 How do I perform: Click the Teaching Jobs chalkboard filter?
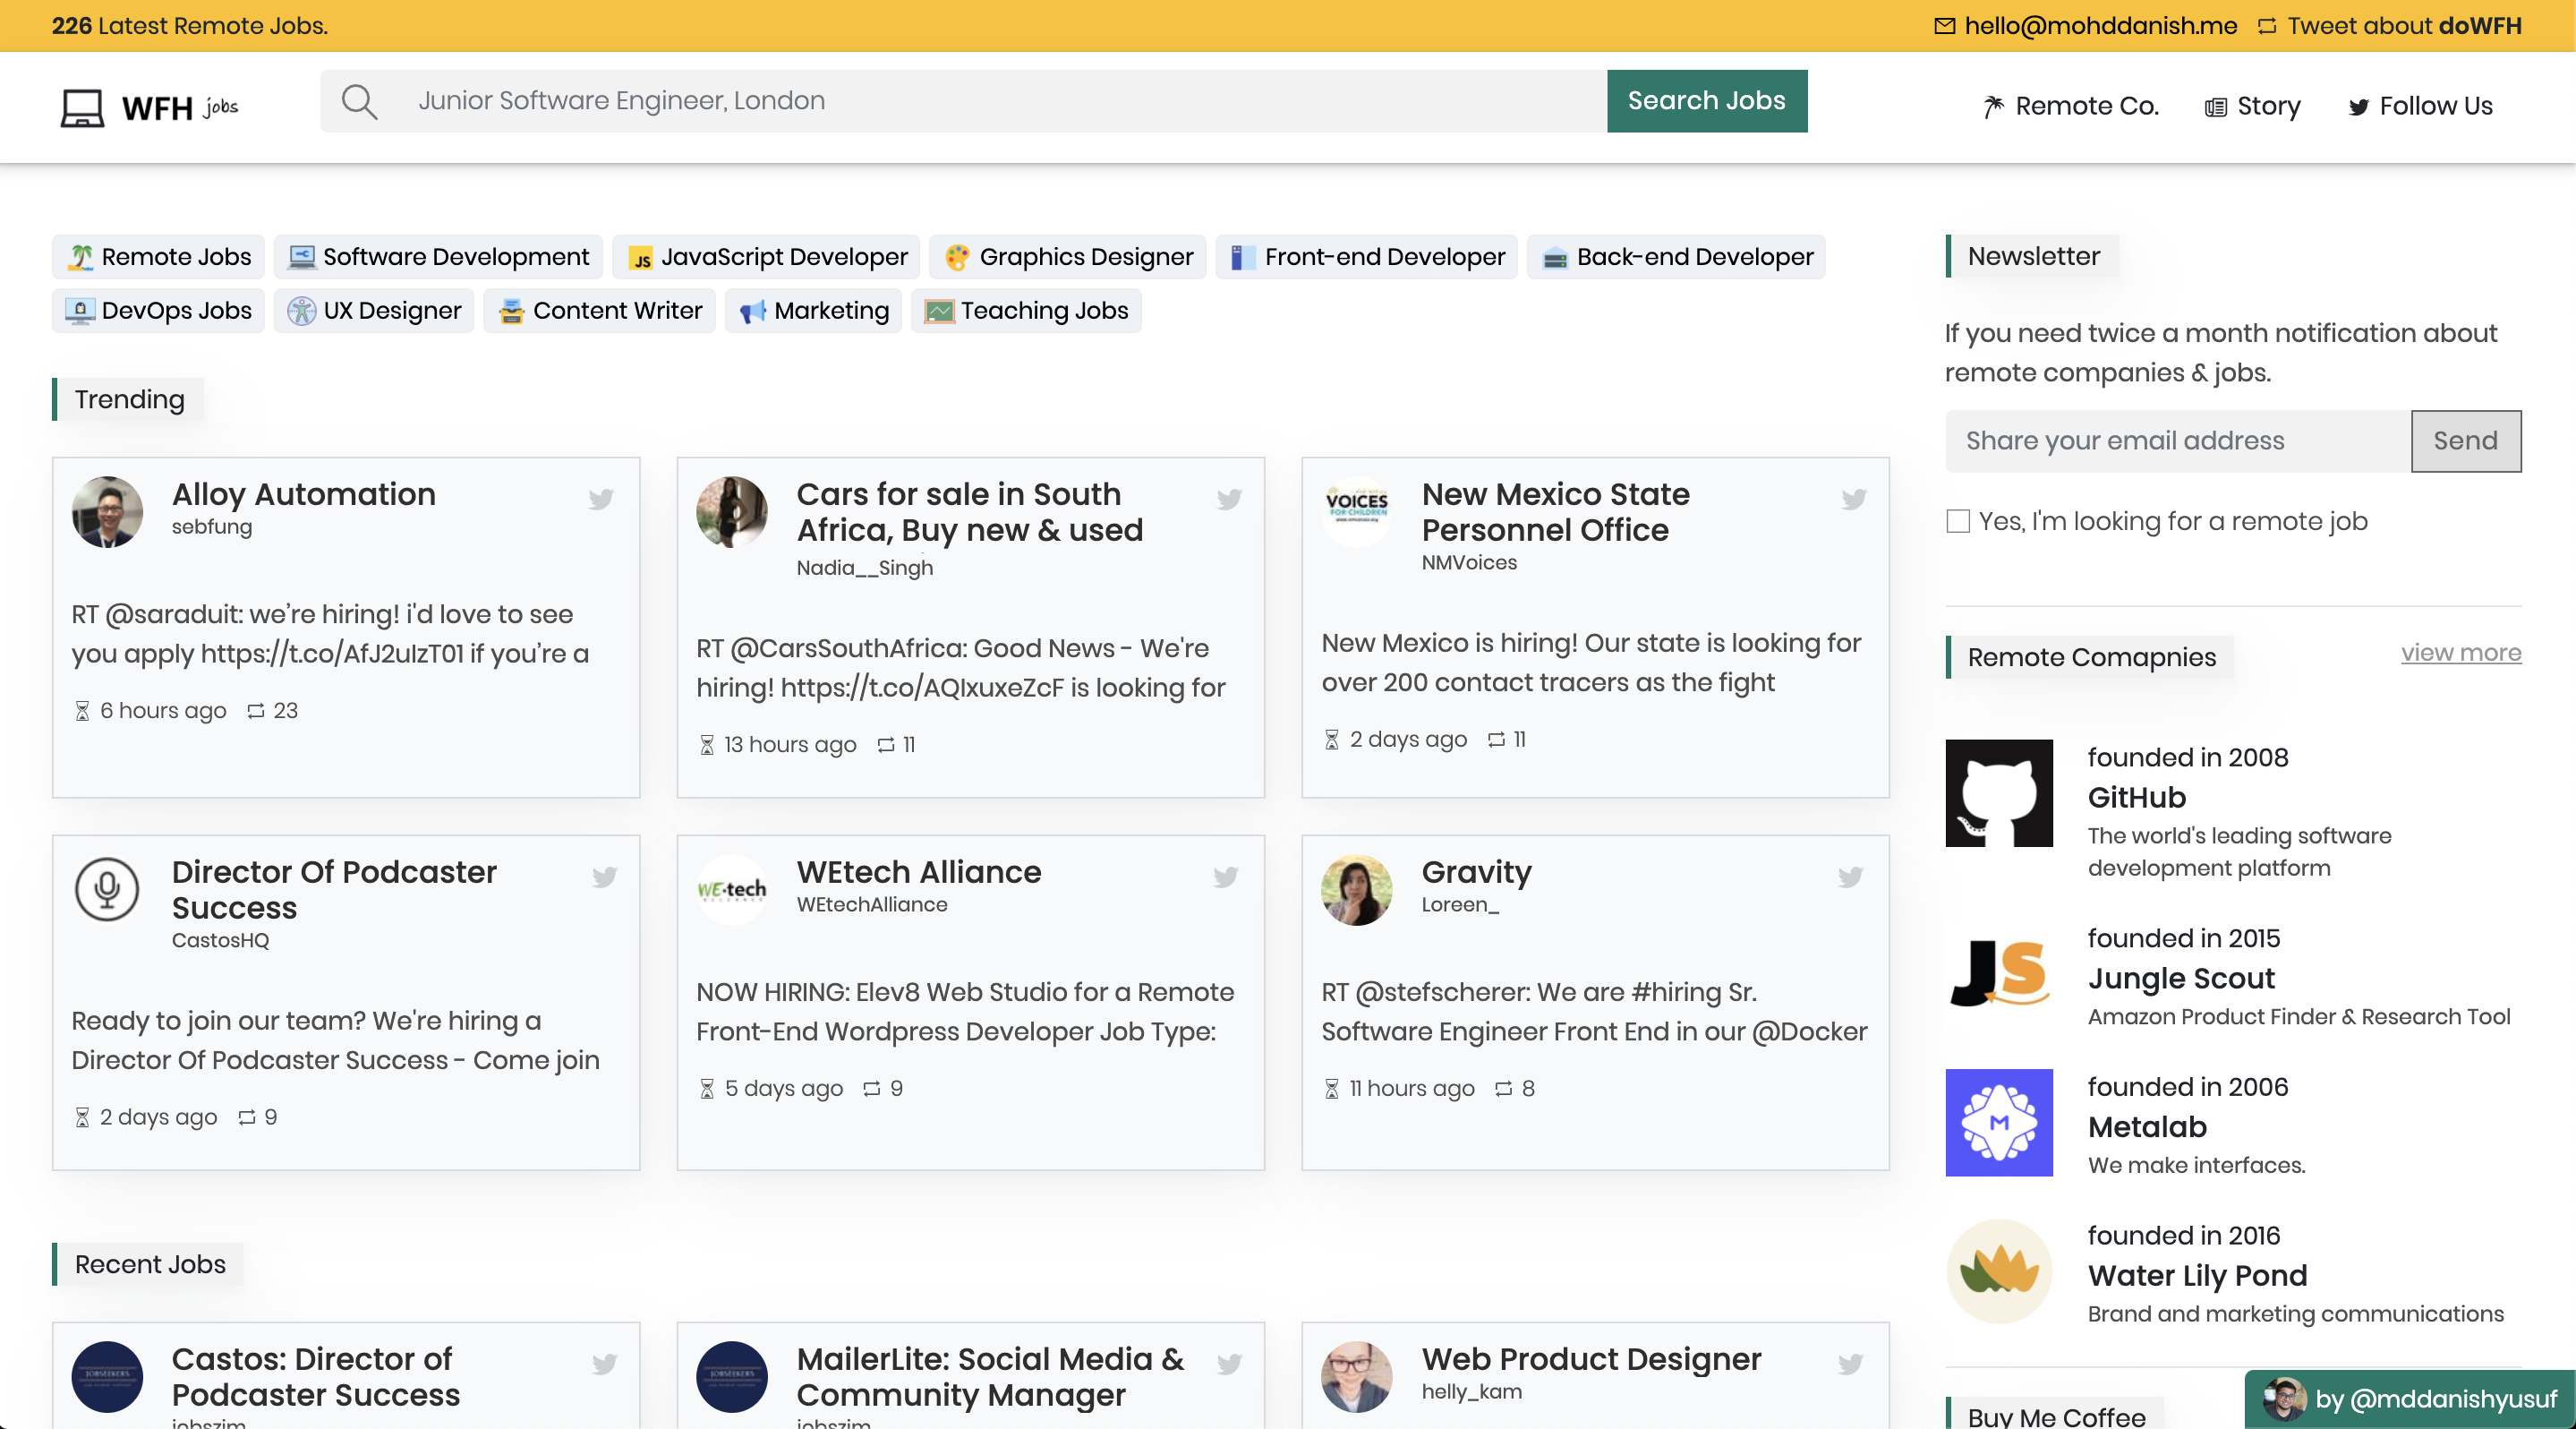pyautogui.click(x=938, y=311)
